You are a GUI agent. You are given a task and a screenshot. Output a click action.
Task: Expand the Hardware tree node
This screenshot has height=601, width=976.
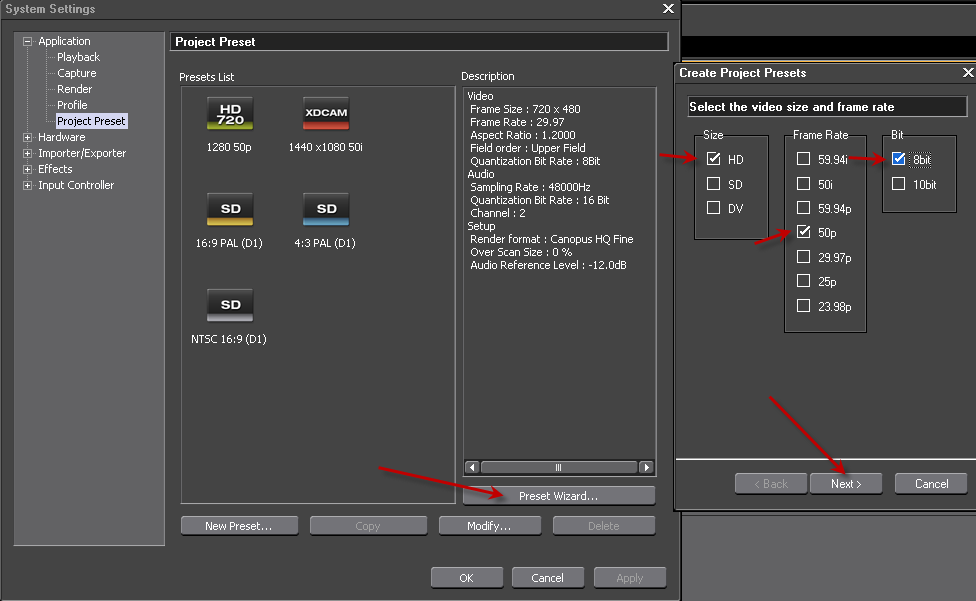tap(28, 137)
